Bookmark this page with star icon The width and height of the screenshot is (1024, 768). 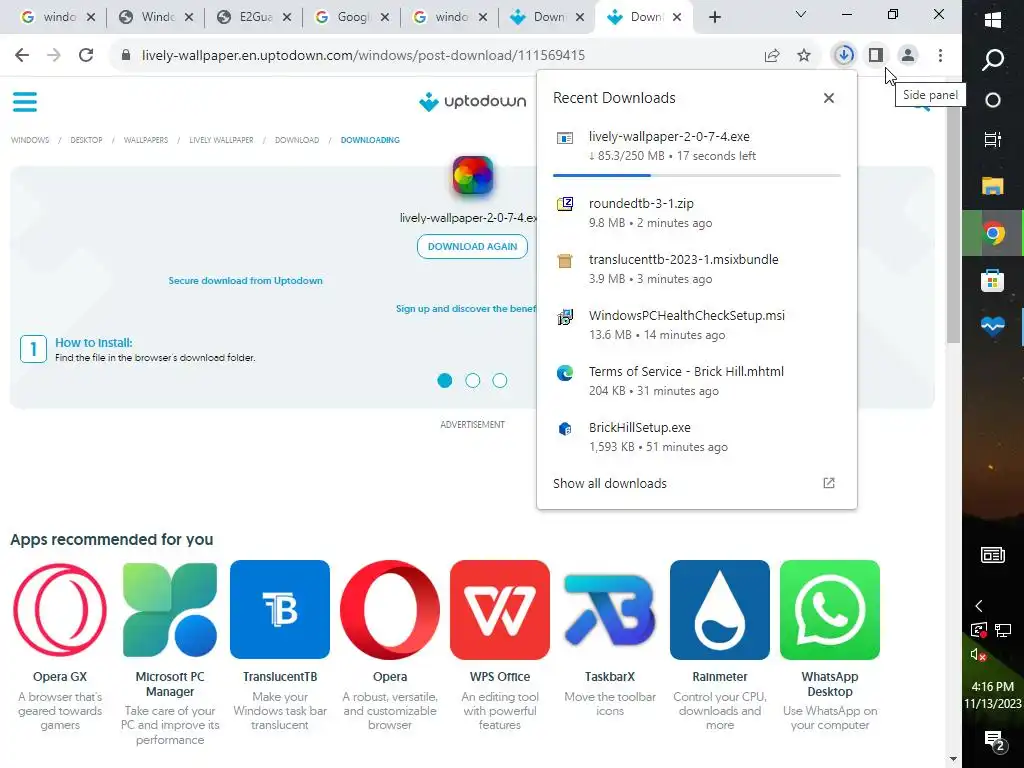tap(804, 55)
